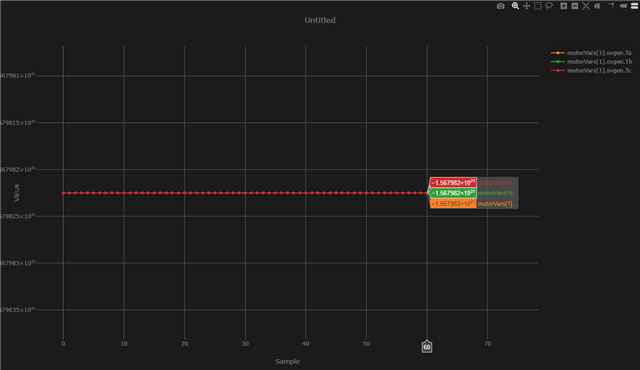Download plot as PNG camera icon

click(500, 6)
